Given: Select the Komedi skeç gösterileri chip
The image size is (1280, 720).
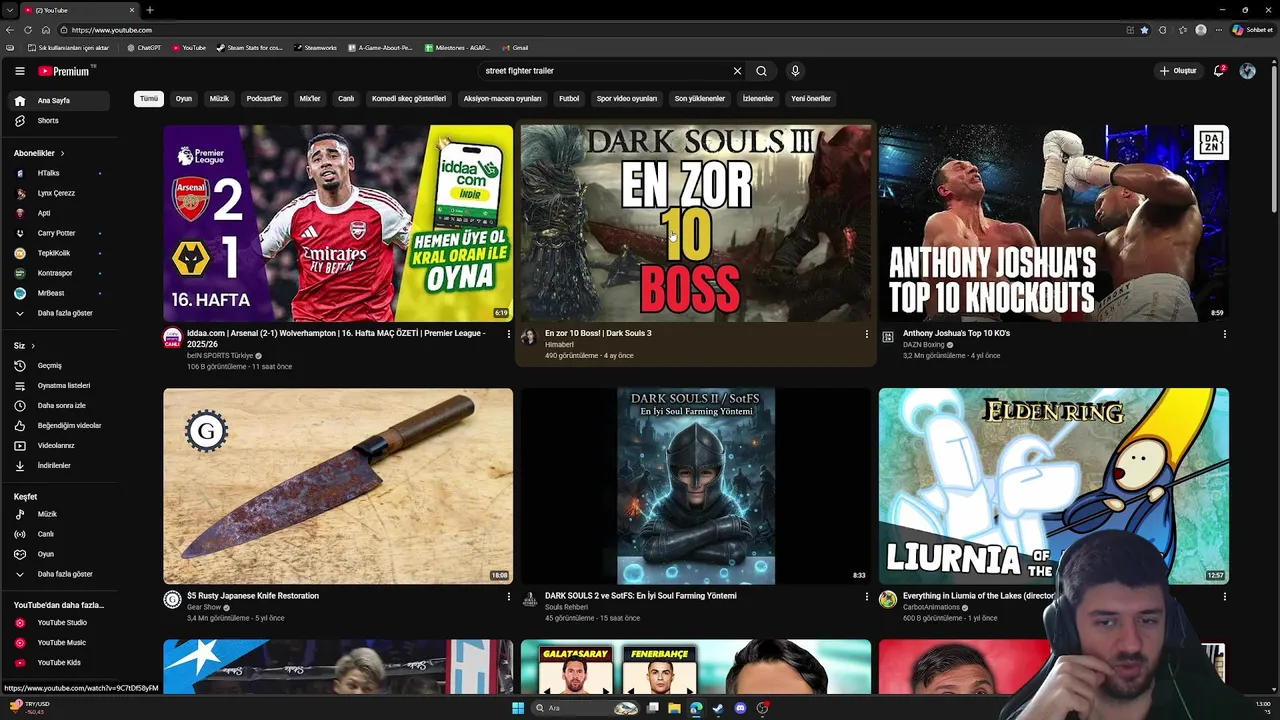Looking at the screenshot, I should (409, 99).
